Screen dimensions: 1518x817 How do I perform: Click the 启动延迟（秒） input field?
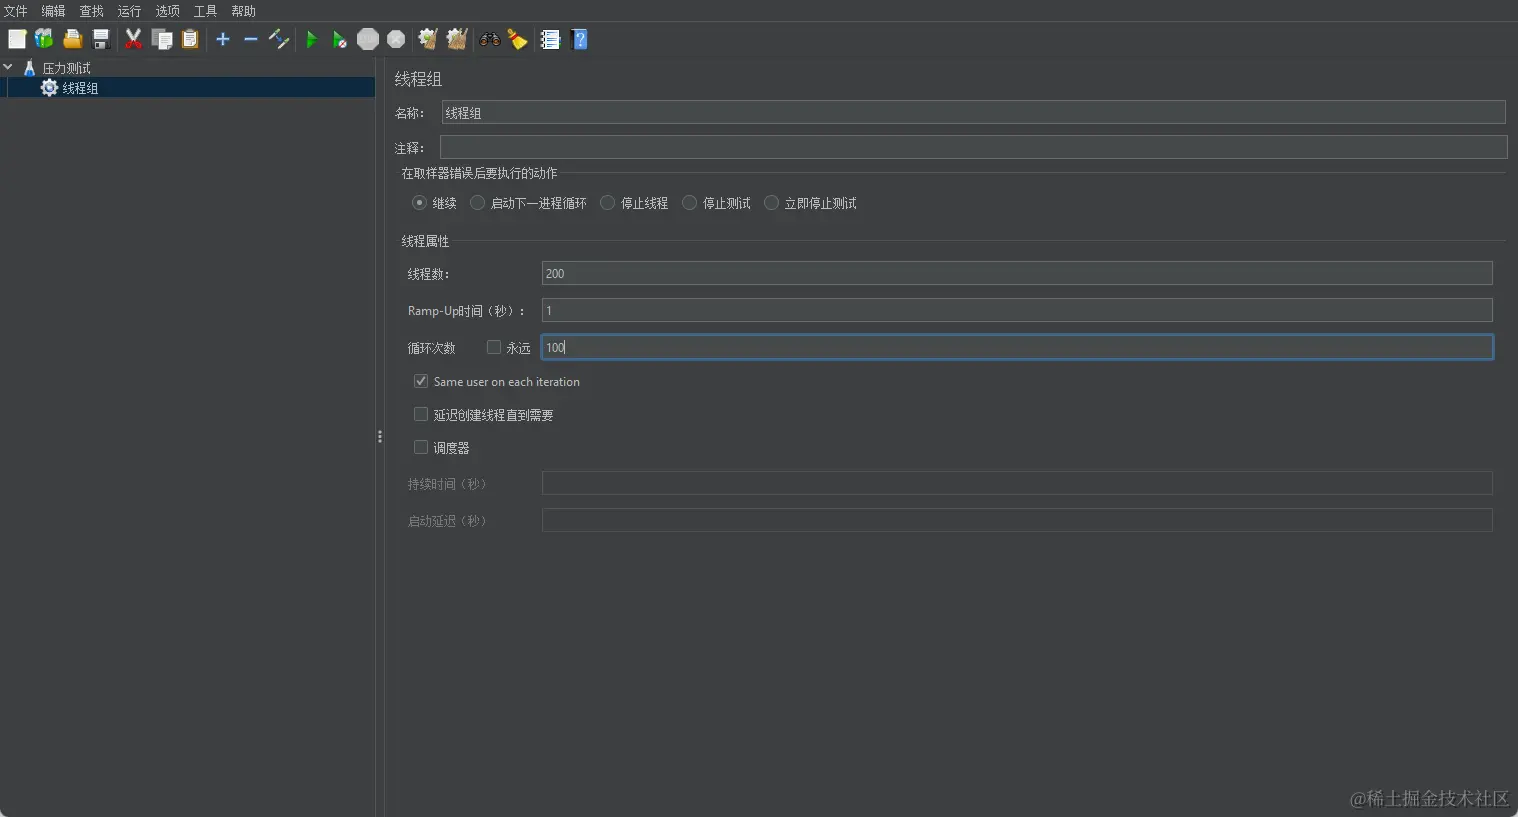click(x=1017, y=520)
